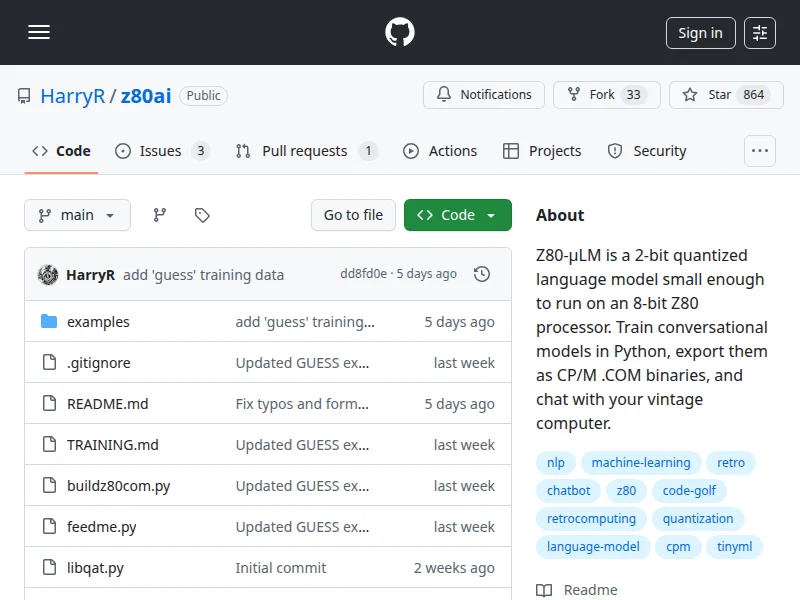This screenshot has width=800, height=600.
Task: Open the tags icon beside branches
Action: click(202, 215)
